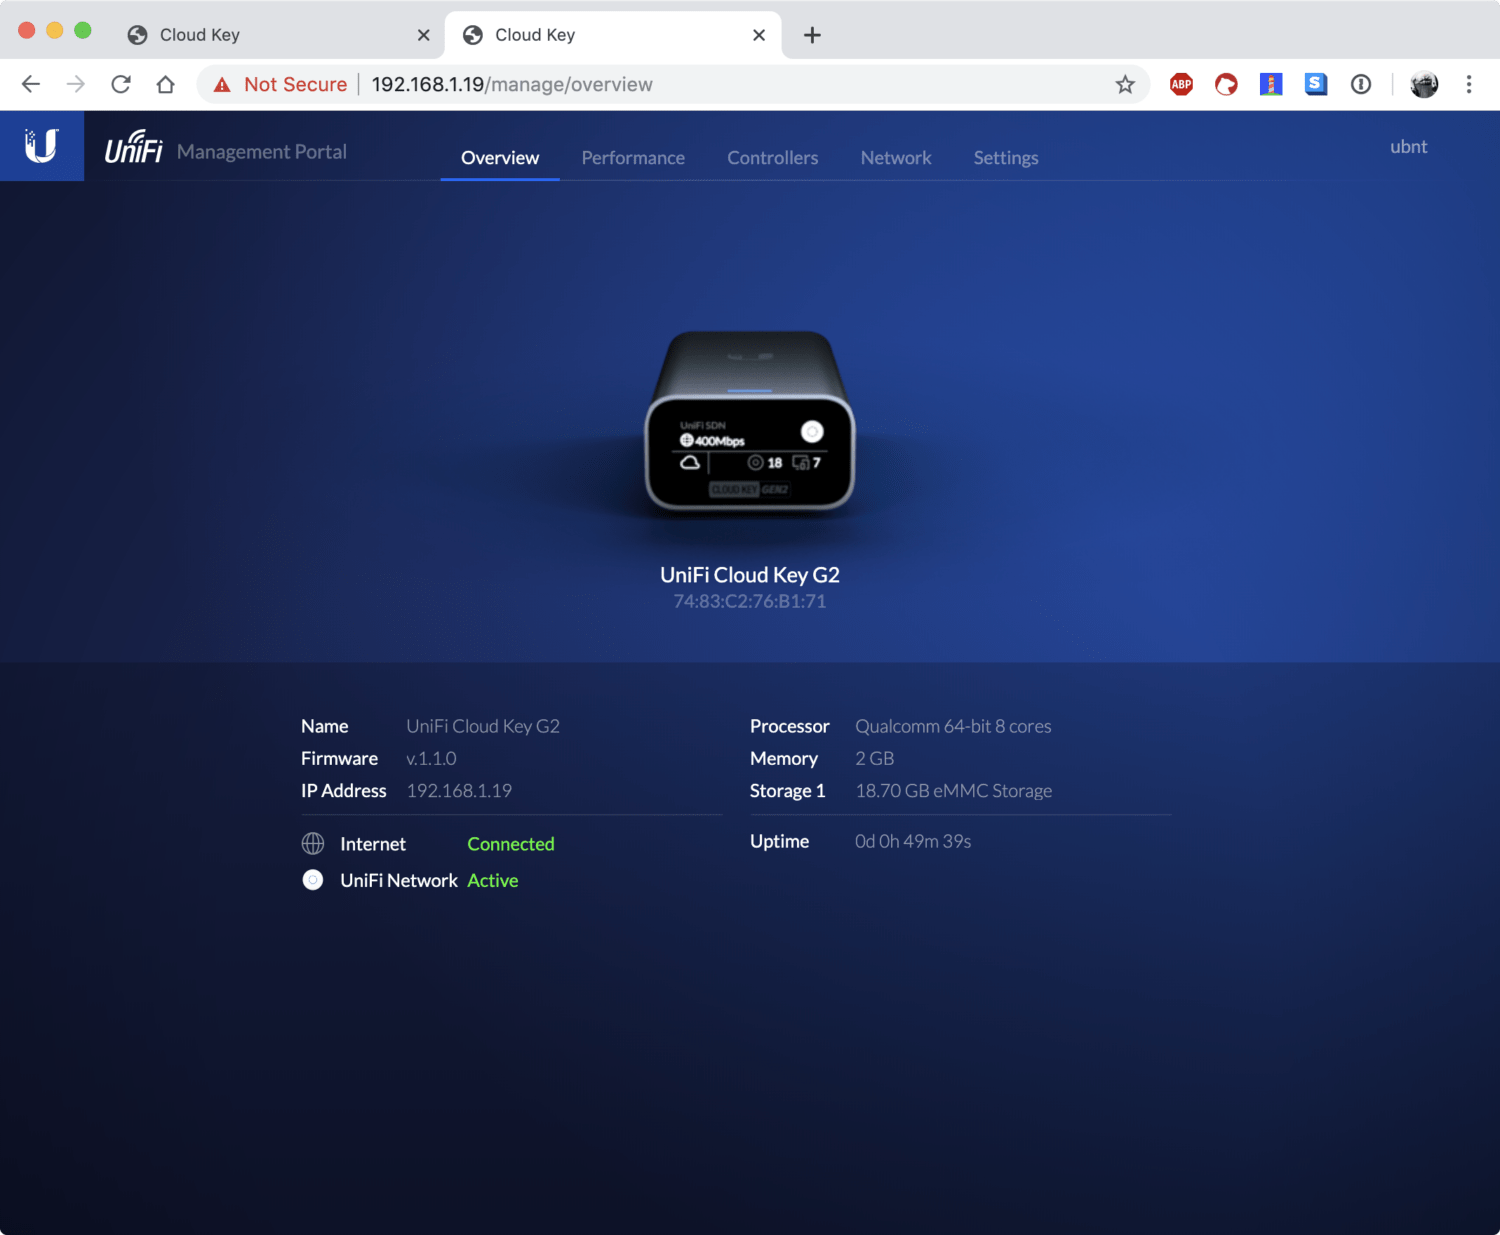Open the browser home page icon
Screen dimensions: 1500x1235
[x=166, y=84]
